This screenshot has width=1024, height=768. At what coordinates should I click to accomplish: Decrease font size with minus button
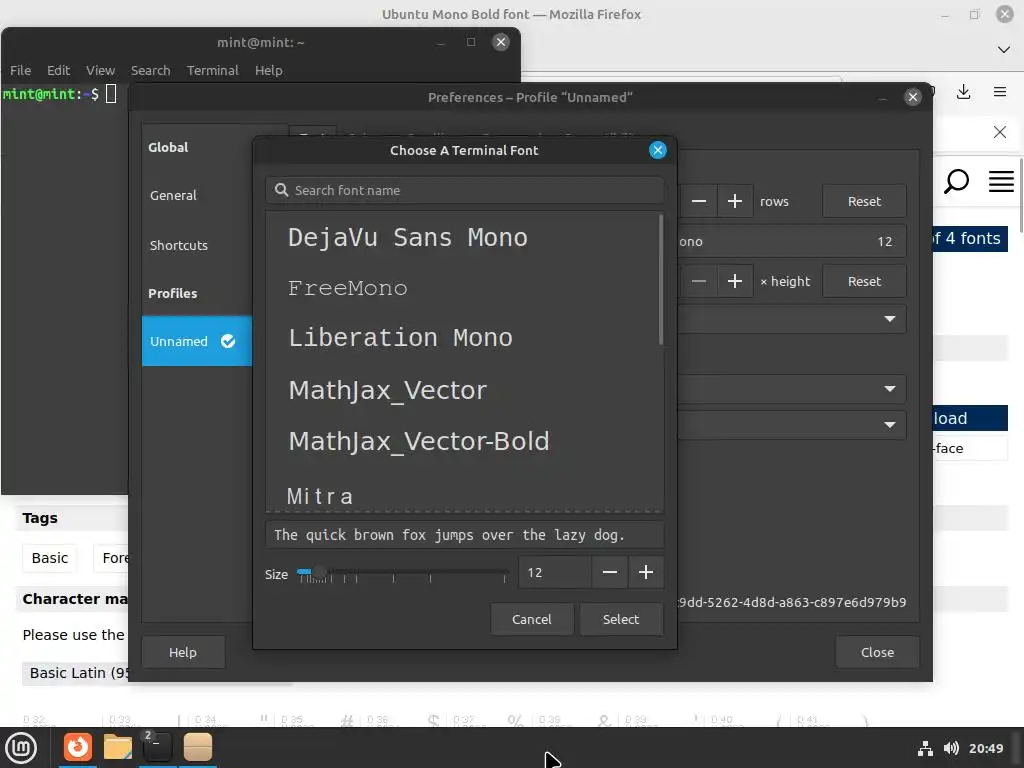click(x=610, y=573)
